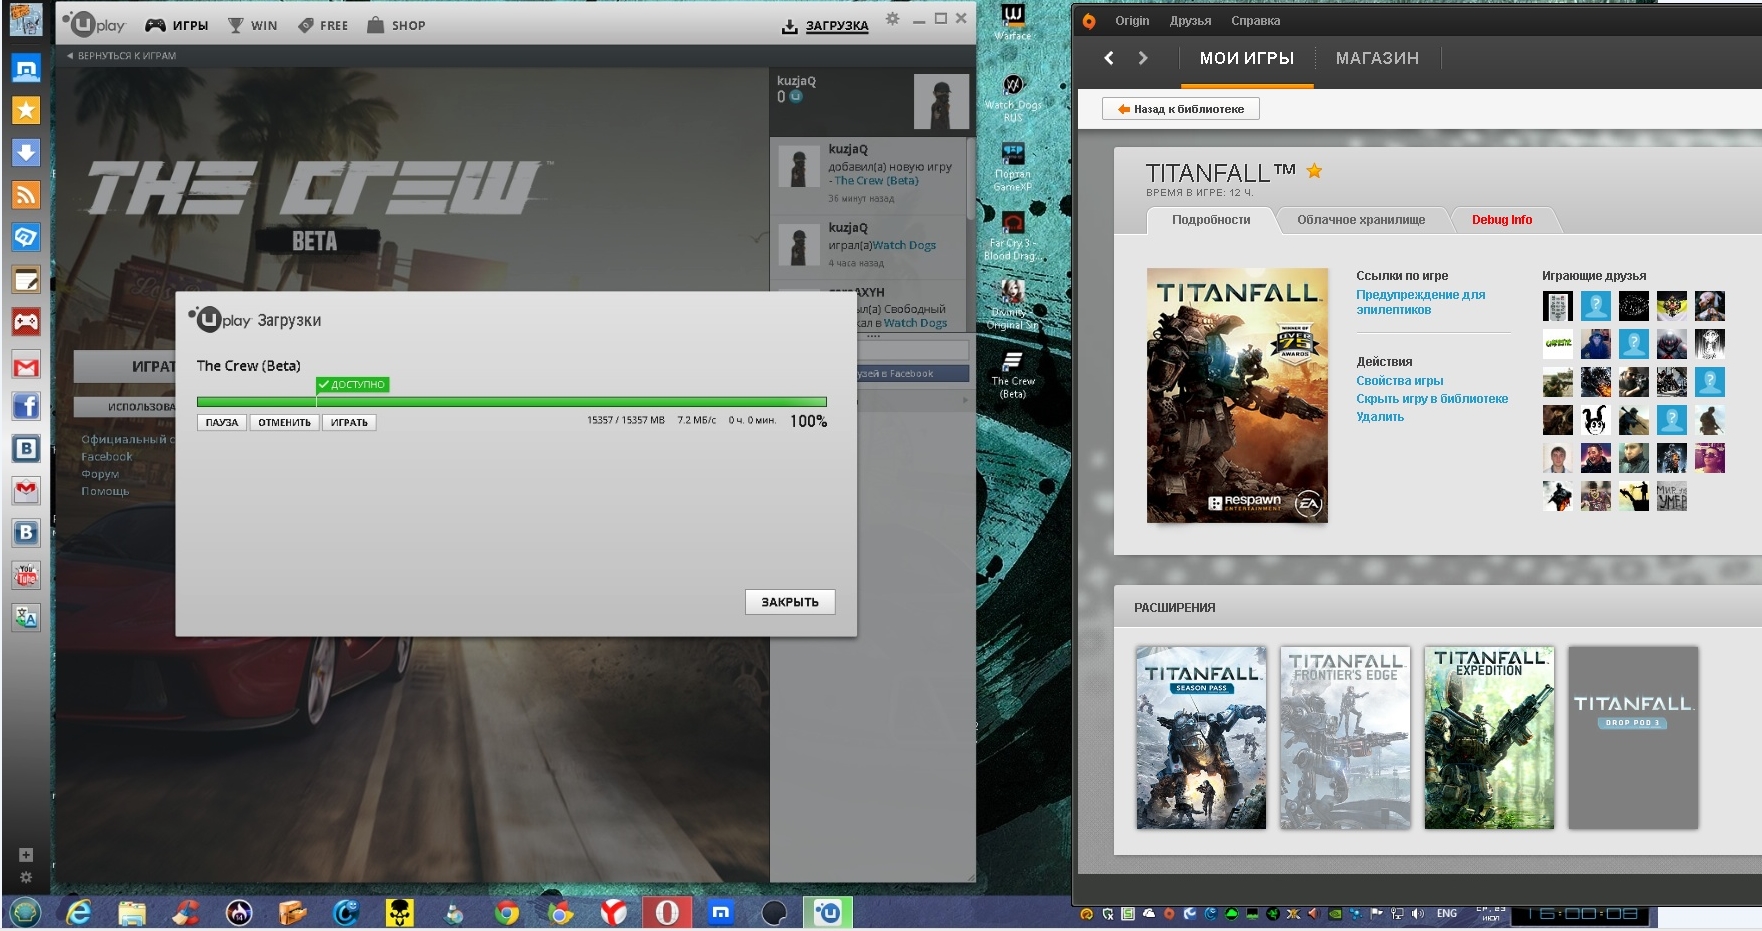Open Yandex Browser from the taskbar
The height and width of the screenshot is (931, 1762).
tap(614, 912)
